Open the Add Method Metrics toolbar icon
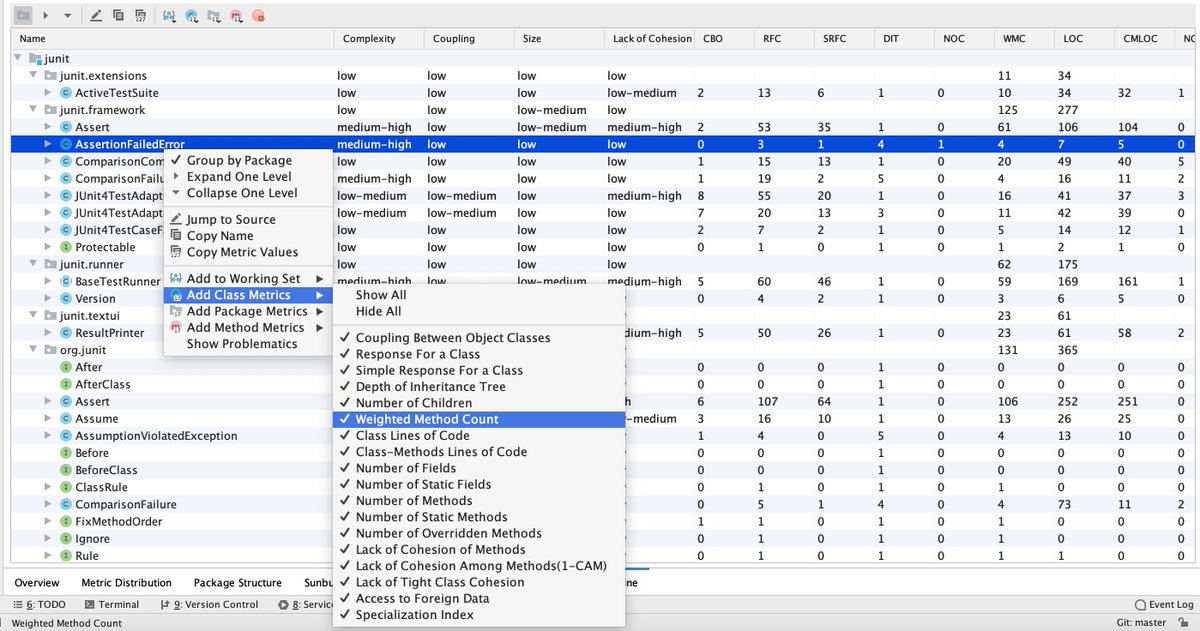The height and width of the screenshot is (631, 1200). (x=236, y=15)
